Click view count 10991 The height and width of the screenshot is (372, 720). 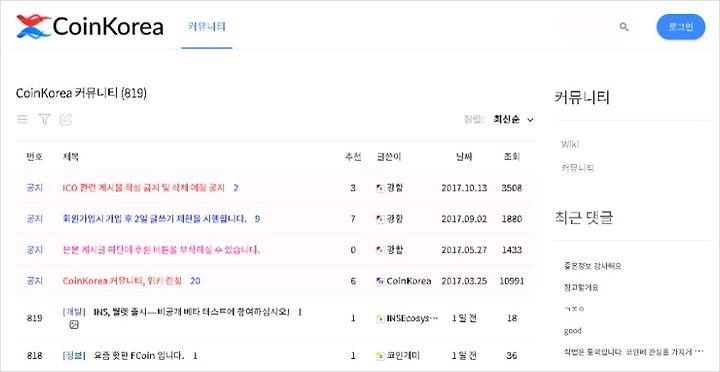click(512, 281)
